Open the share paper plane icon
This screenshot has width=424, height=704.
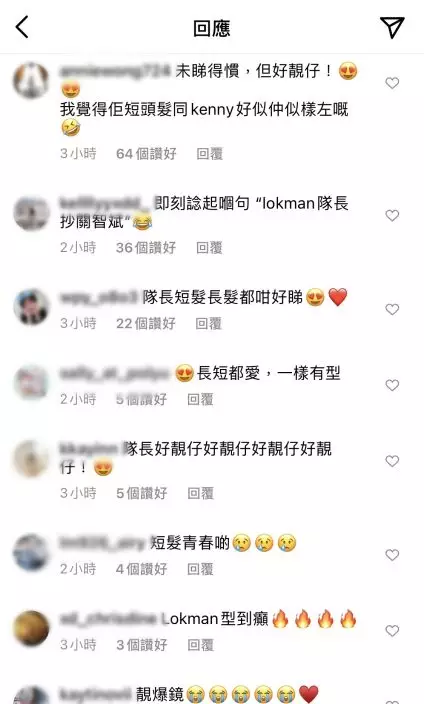(392, 27)
